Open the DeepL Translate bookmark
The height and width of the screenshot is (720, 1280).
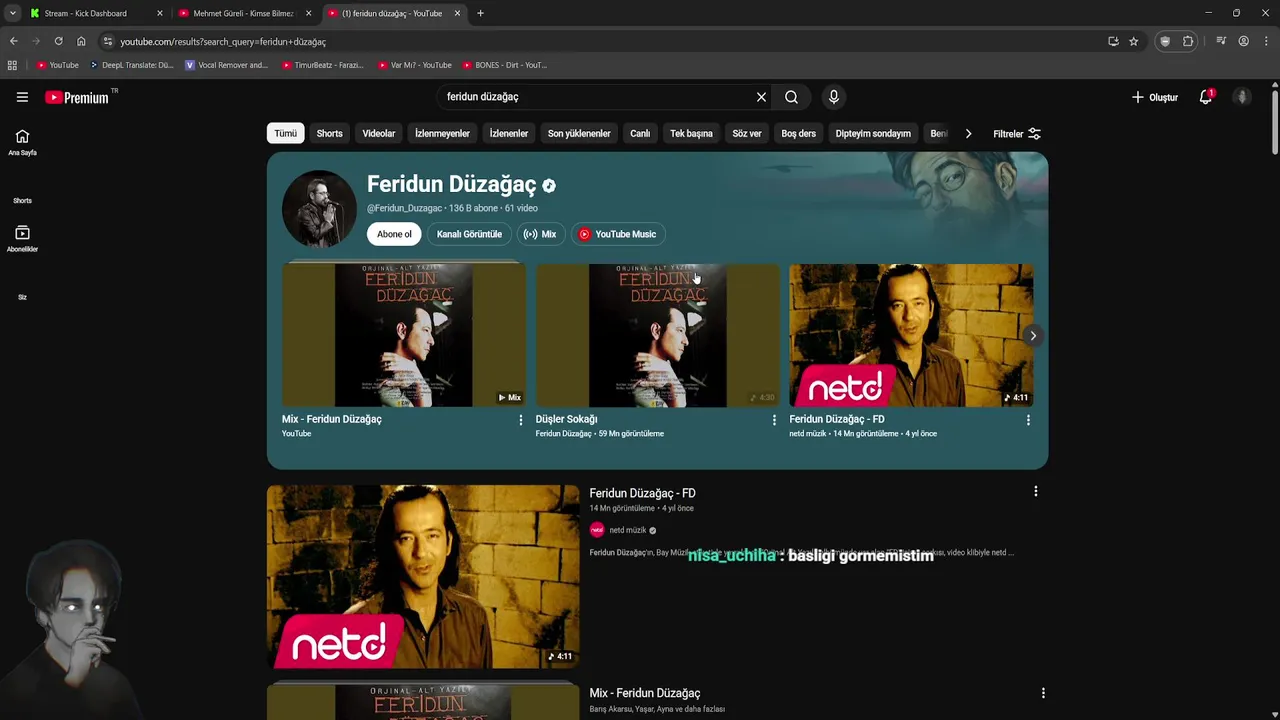(131, 65)
